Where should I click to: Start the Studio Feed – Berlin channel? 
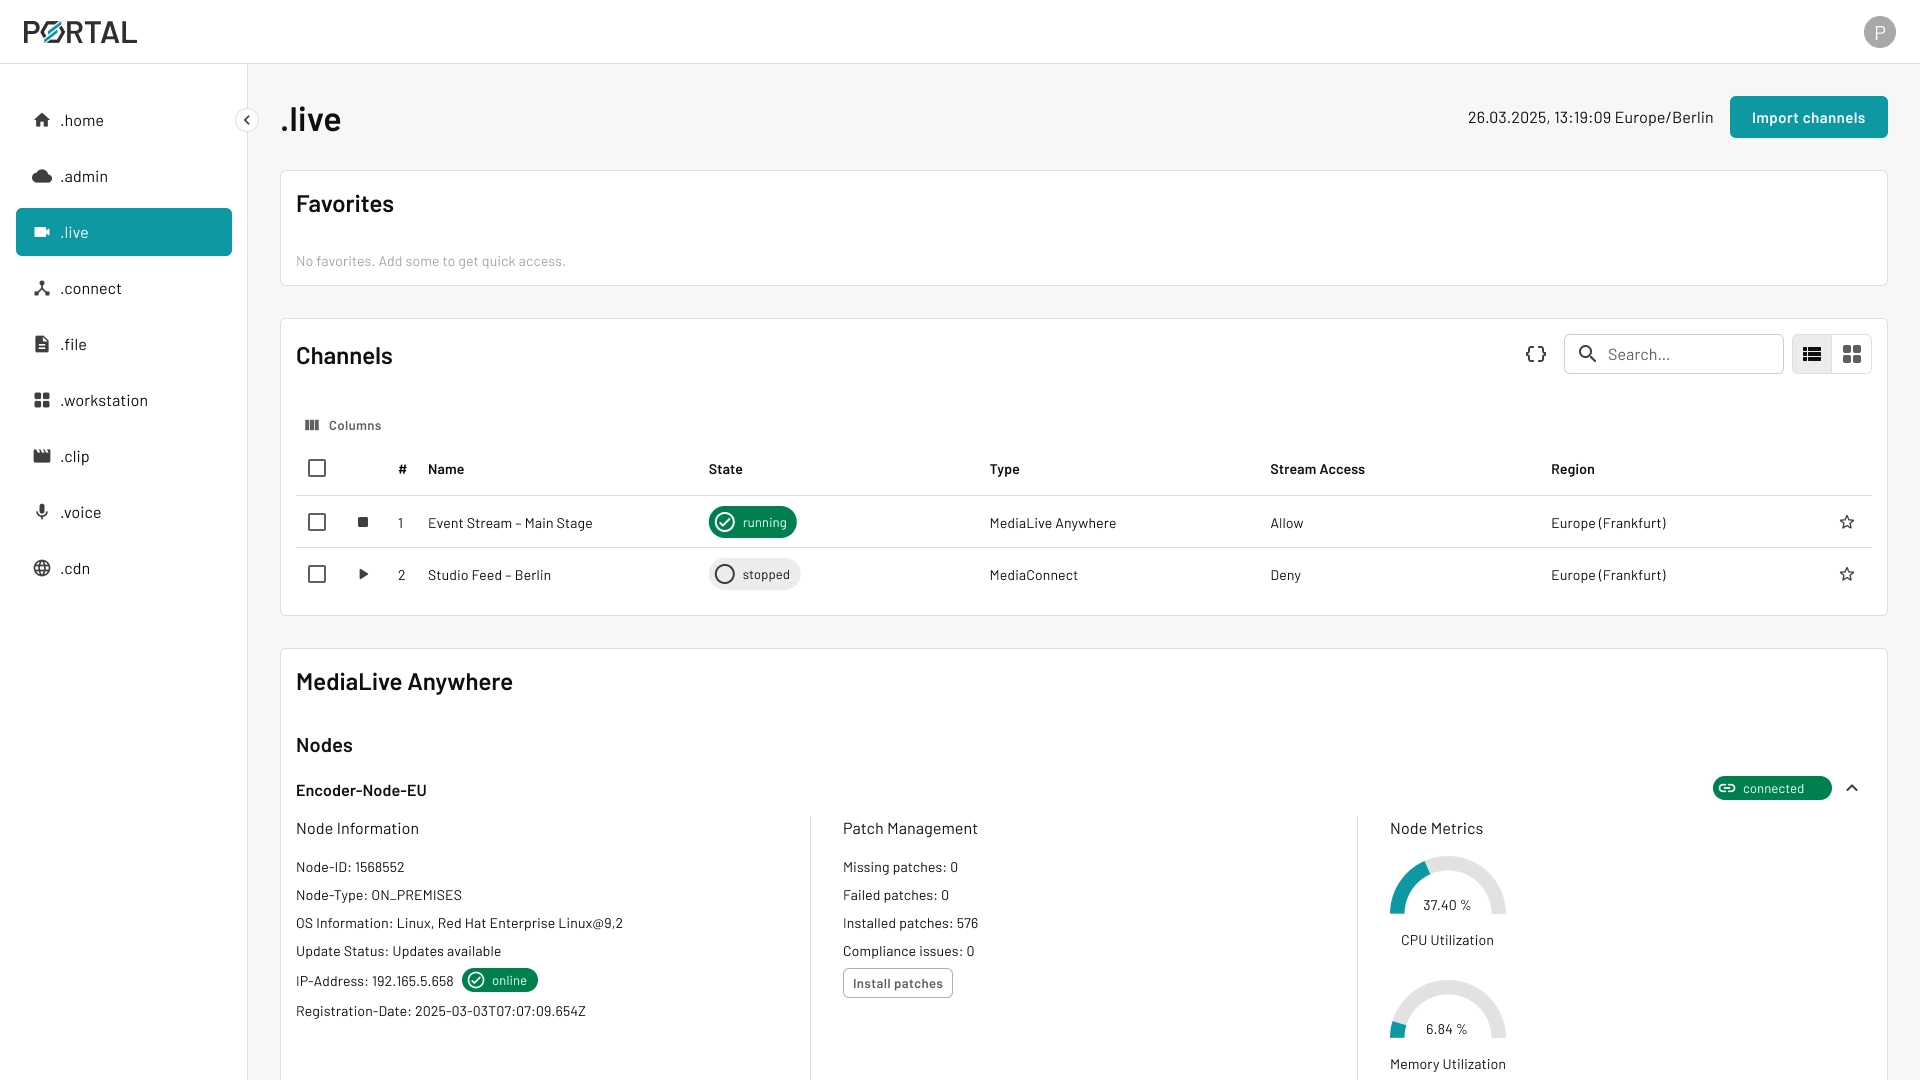[x=363, y=574]
